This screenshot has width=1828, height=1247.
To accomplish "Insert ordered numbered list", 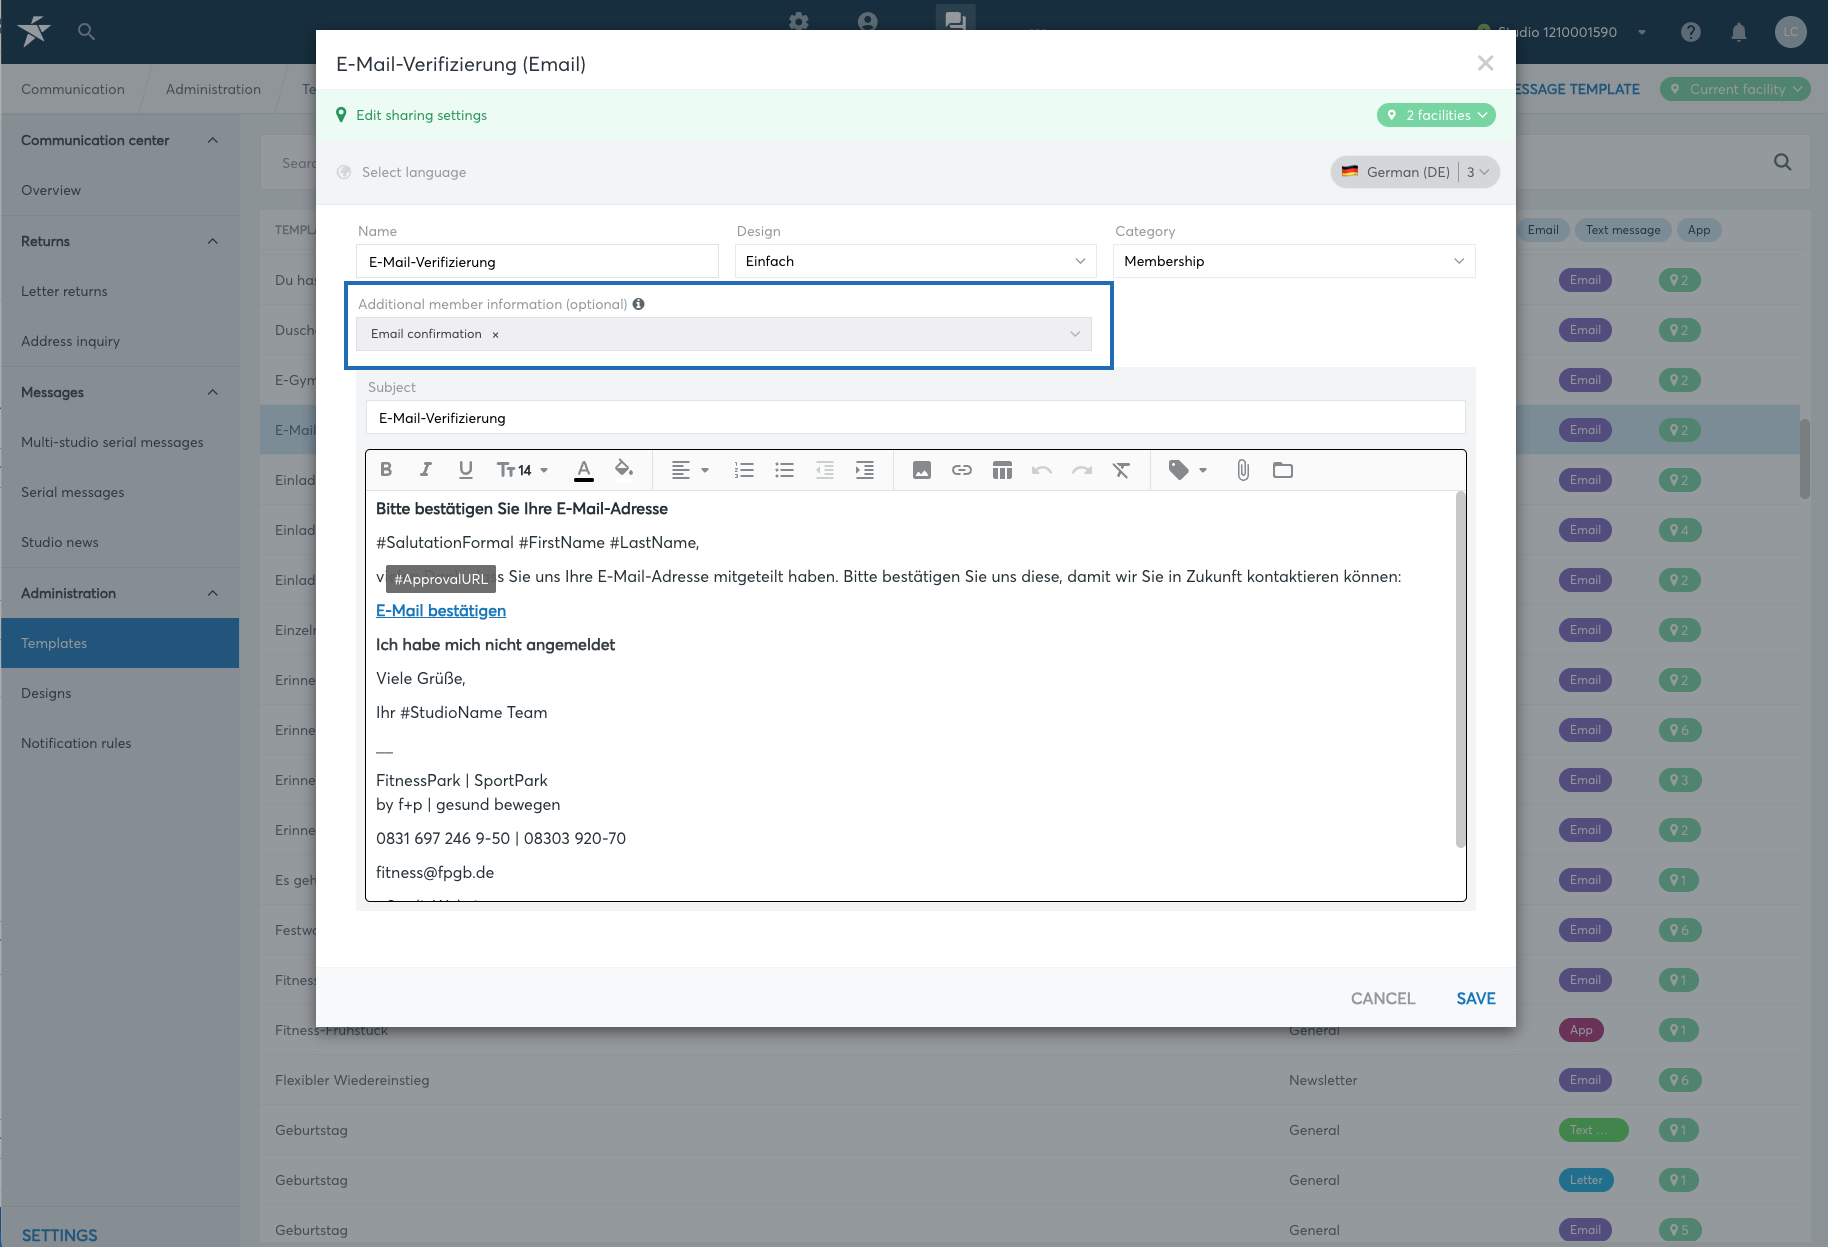I will (744, 470).
